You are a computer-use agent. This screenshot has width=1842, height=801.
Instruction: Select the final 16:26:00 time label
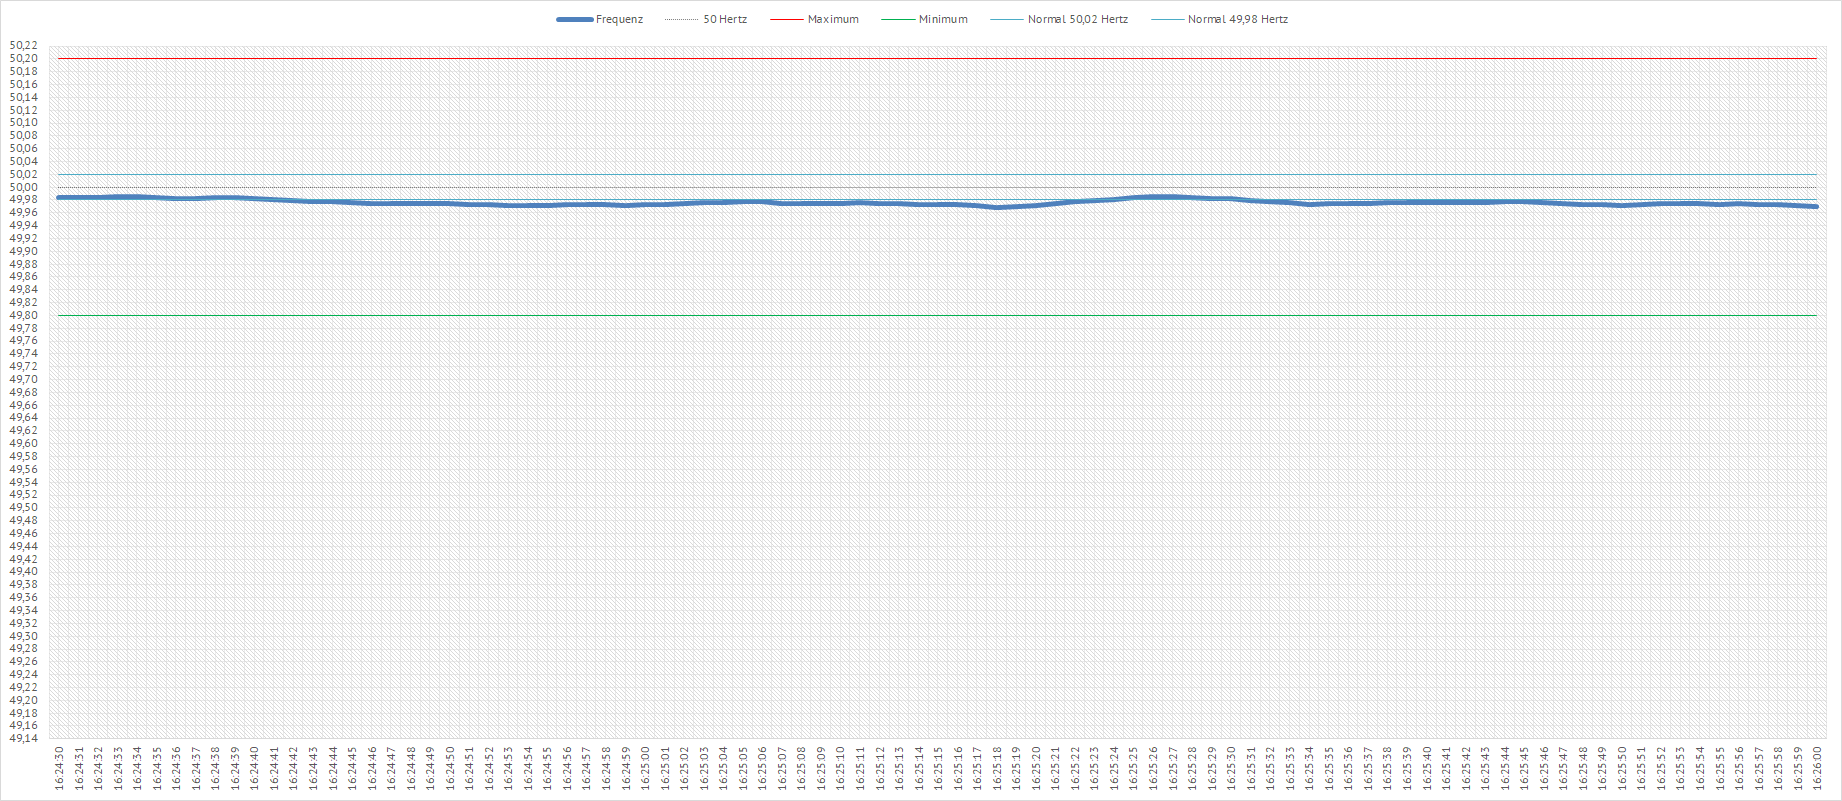1817,768
